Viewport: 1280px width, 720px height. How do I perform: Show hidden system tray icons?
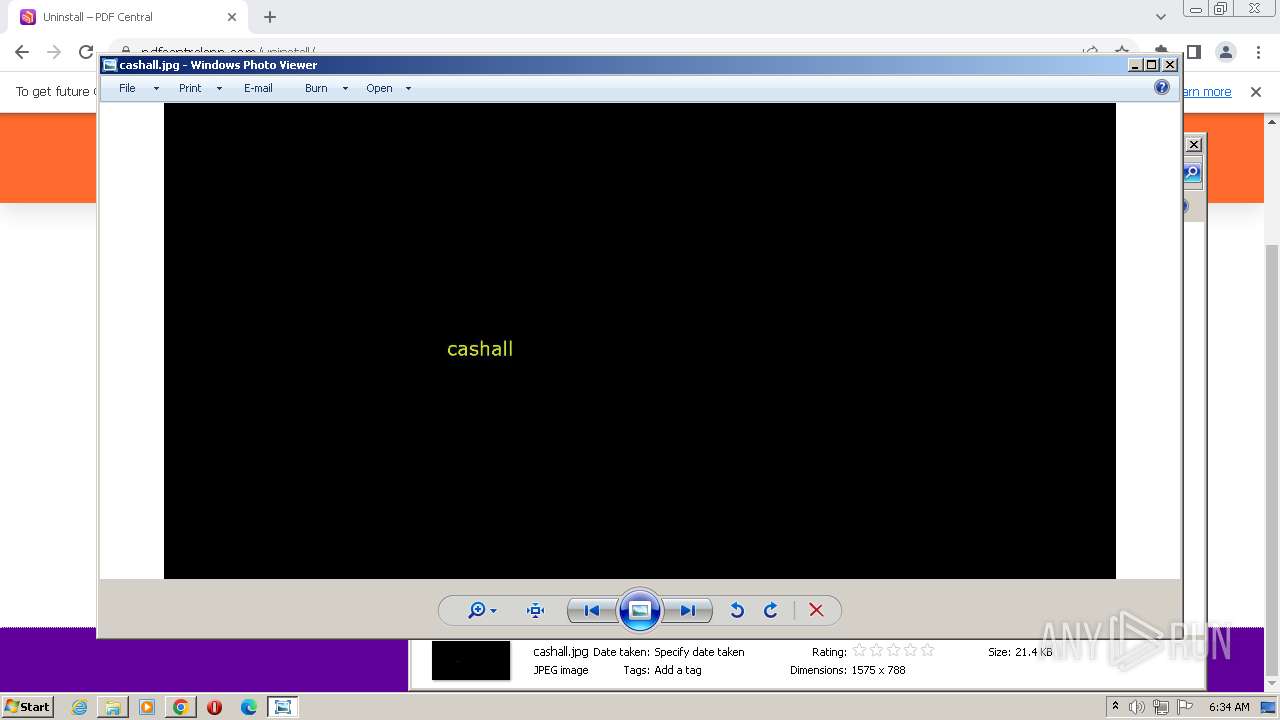[x=1116, y=707]
